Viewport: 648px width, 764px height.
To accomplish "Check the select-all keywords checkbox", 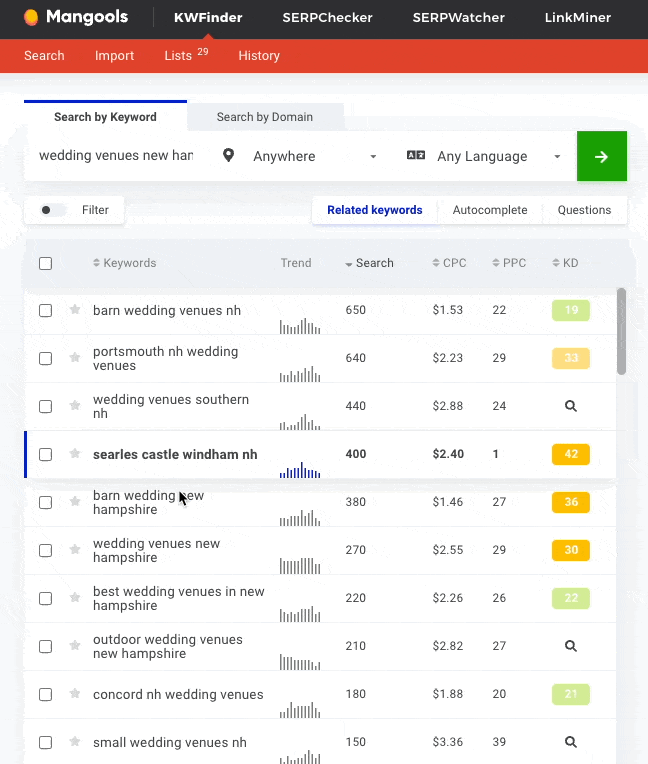I will (x=45, y=264).
